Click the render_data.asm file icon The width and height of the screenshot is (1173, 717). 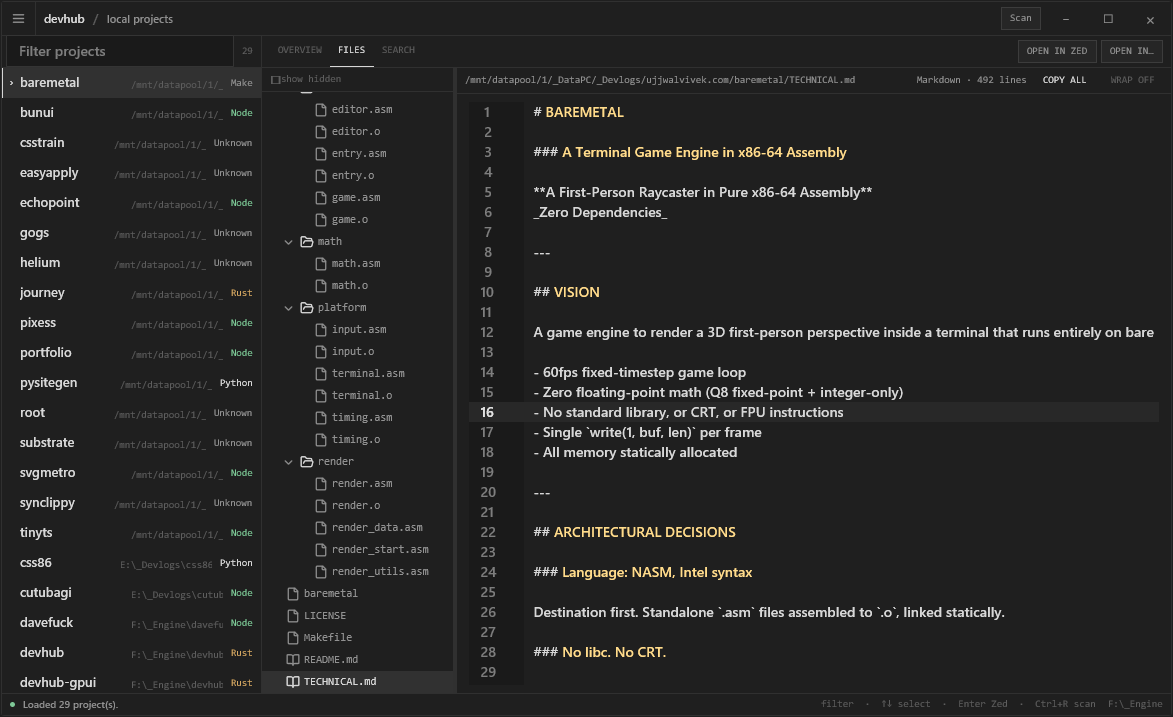[x=321, y=528]
